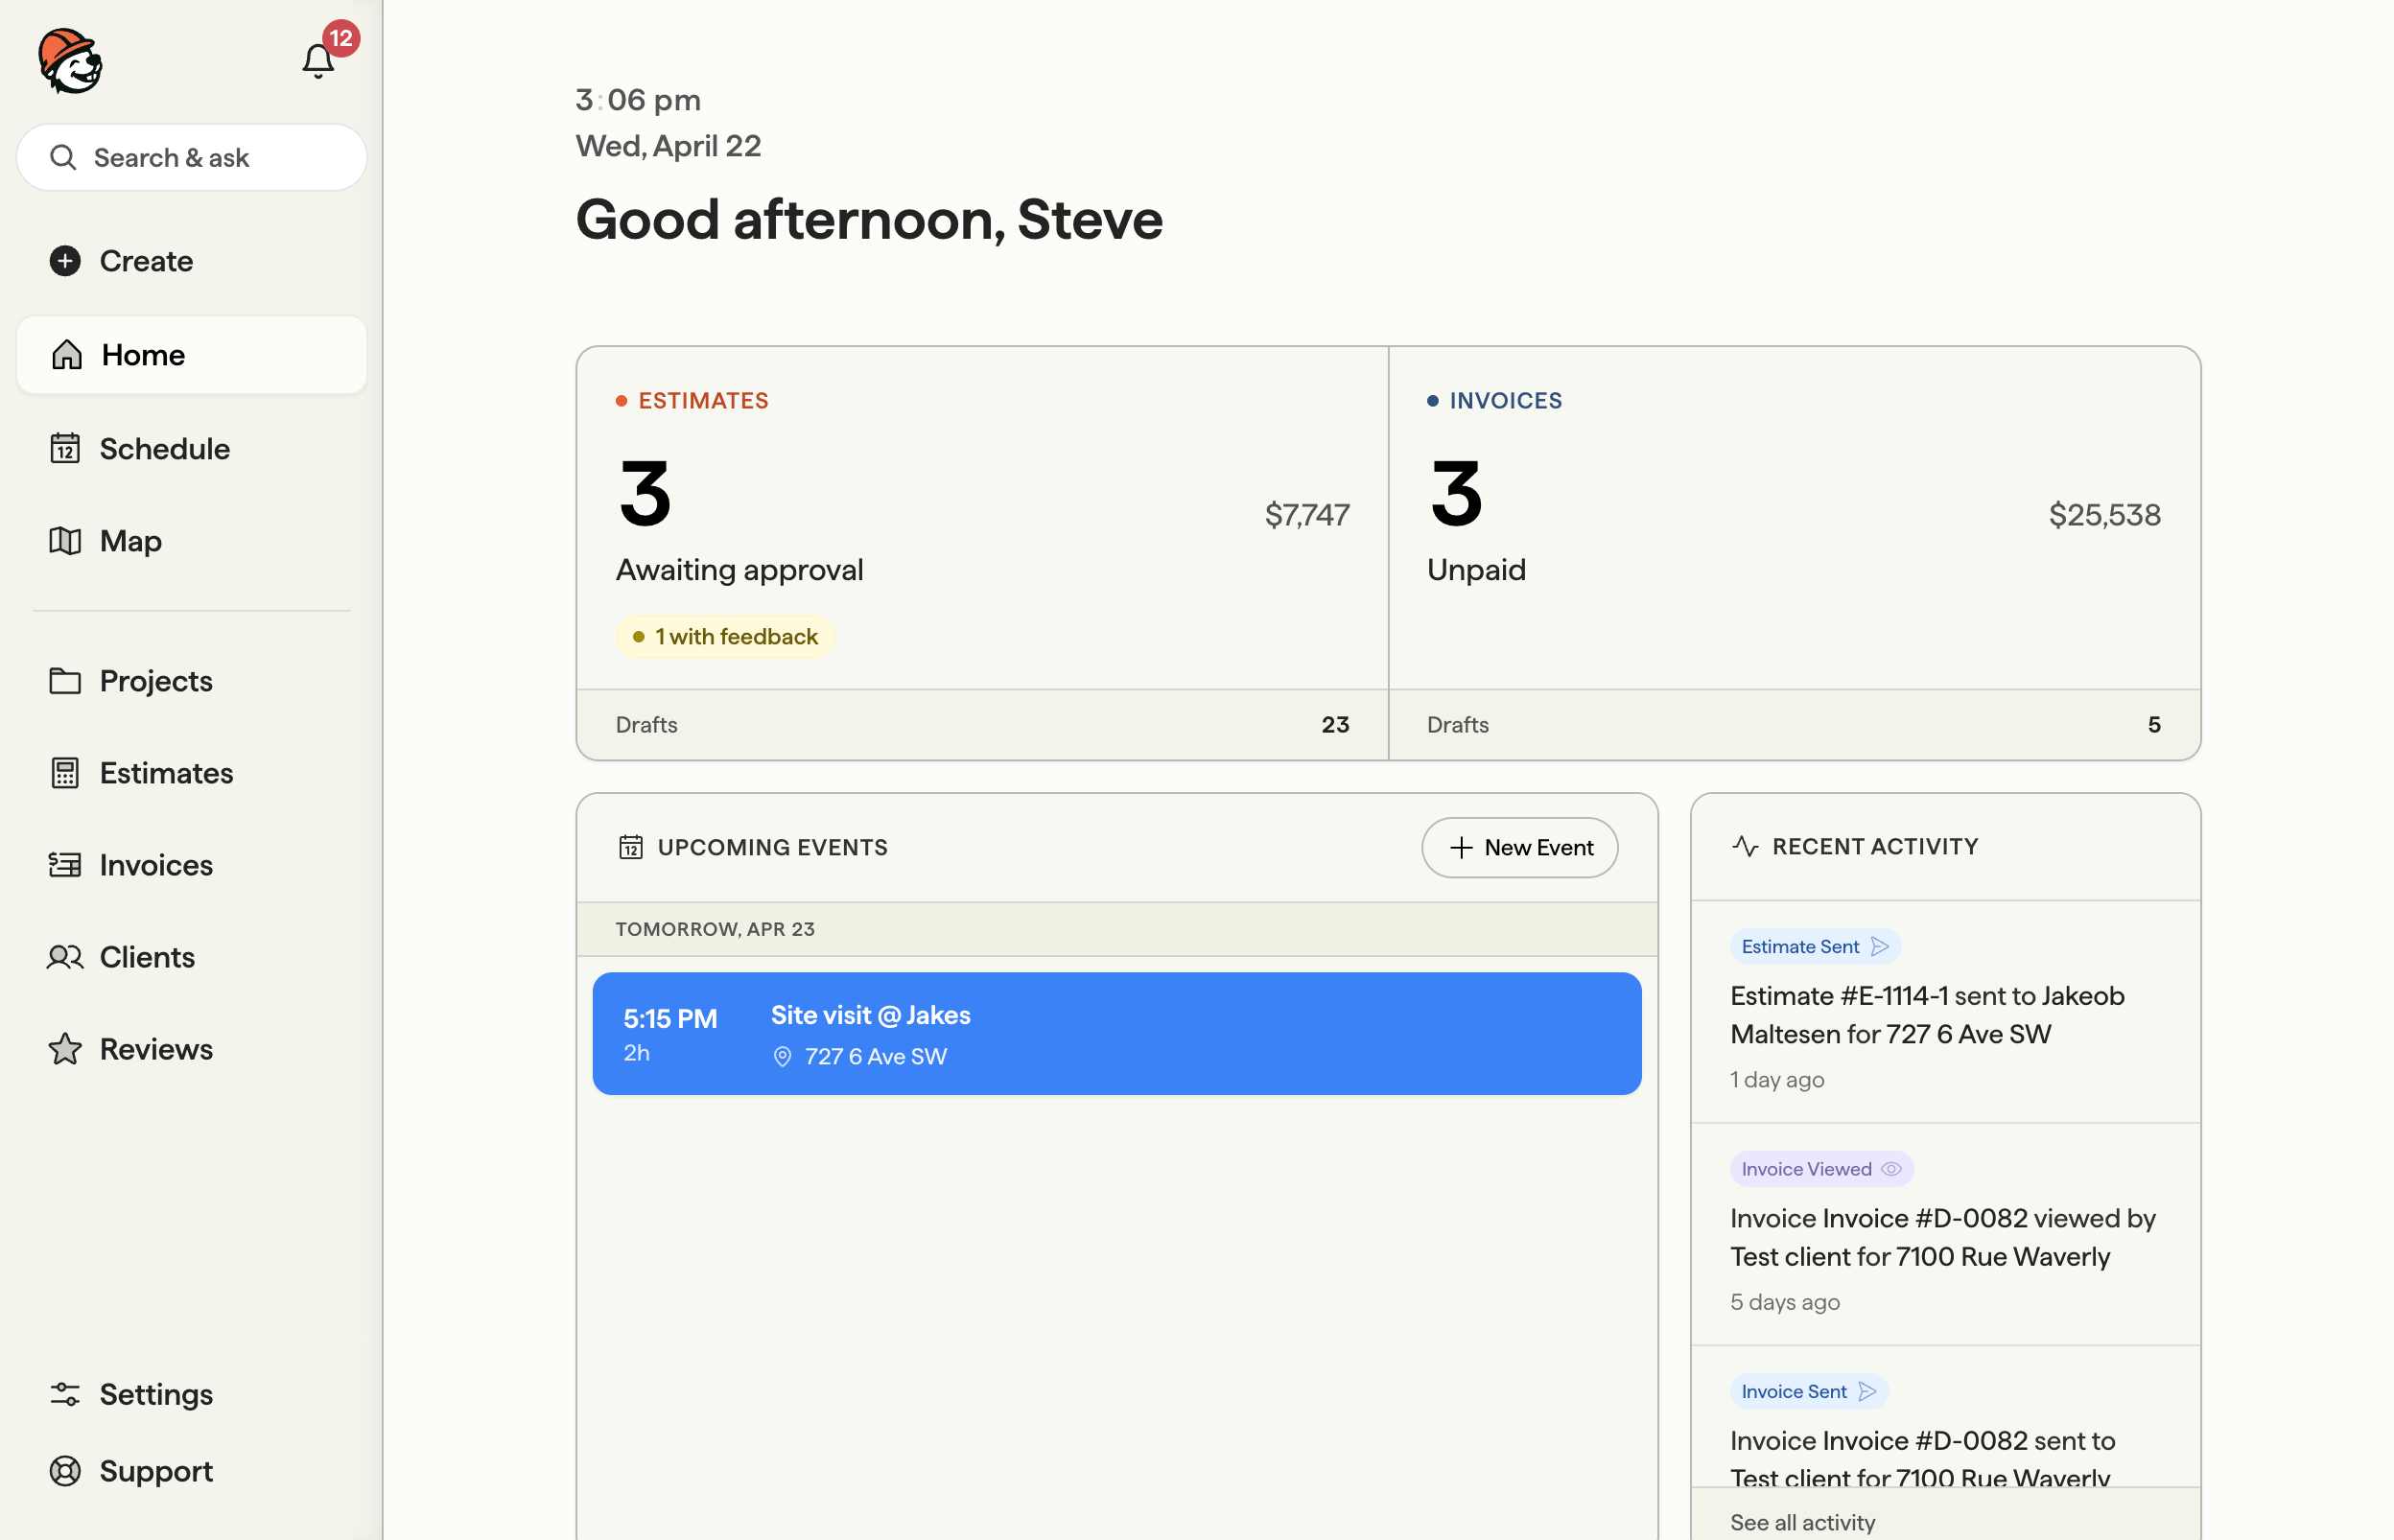Open Estimates via its calculator icon
This screenshot has height=1540, width=2394.
[x=65, y=773]
